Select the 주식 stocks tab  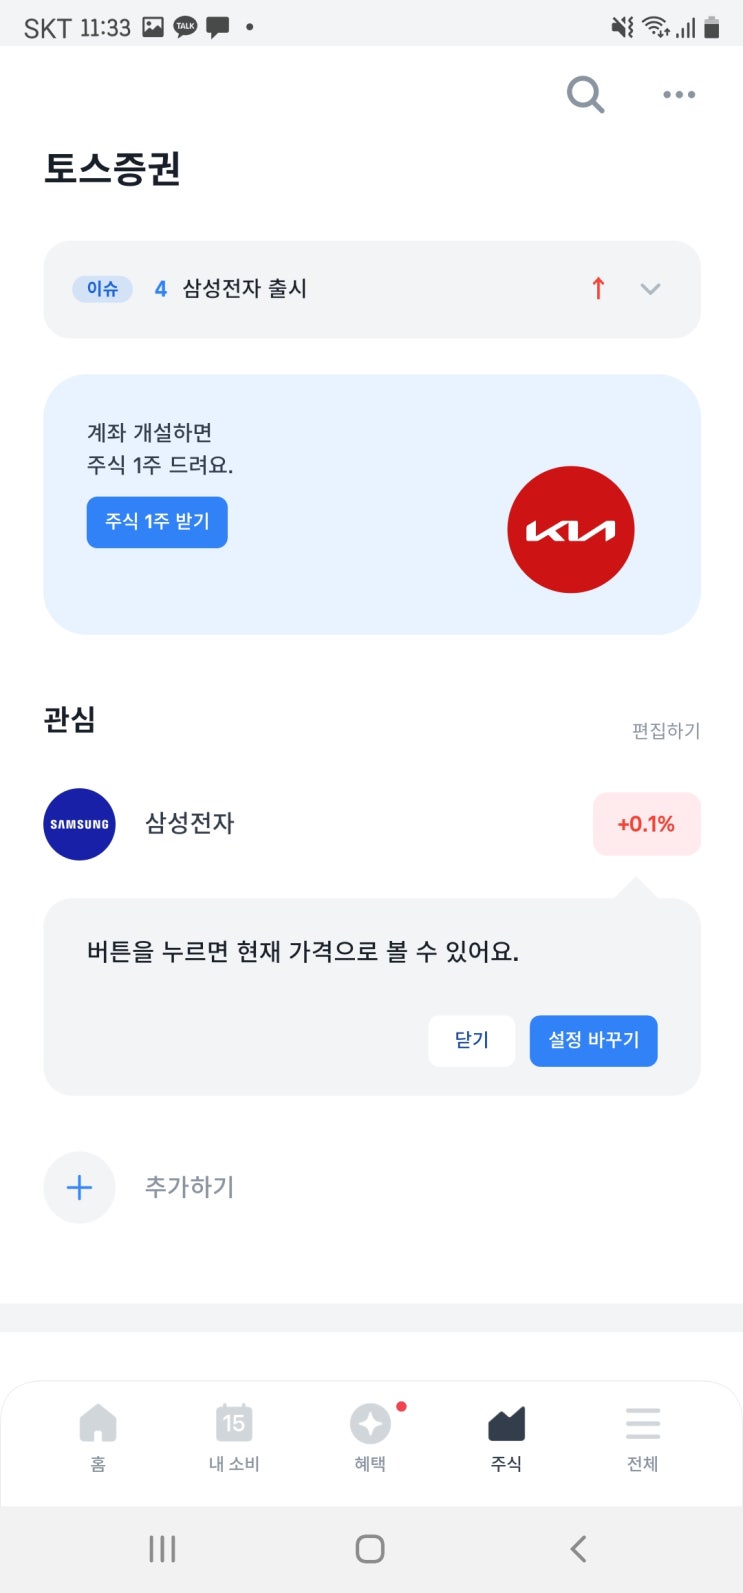click(x=506, y=1436)
